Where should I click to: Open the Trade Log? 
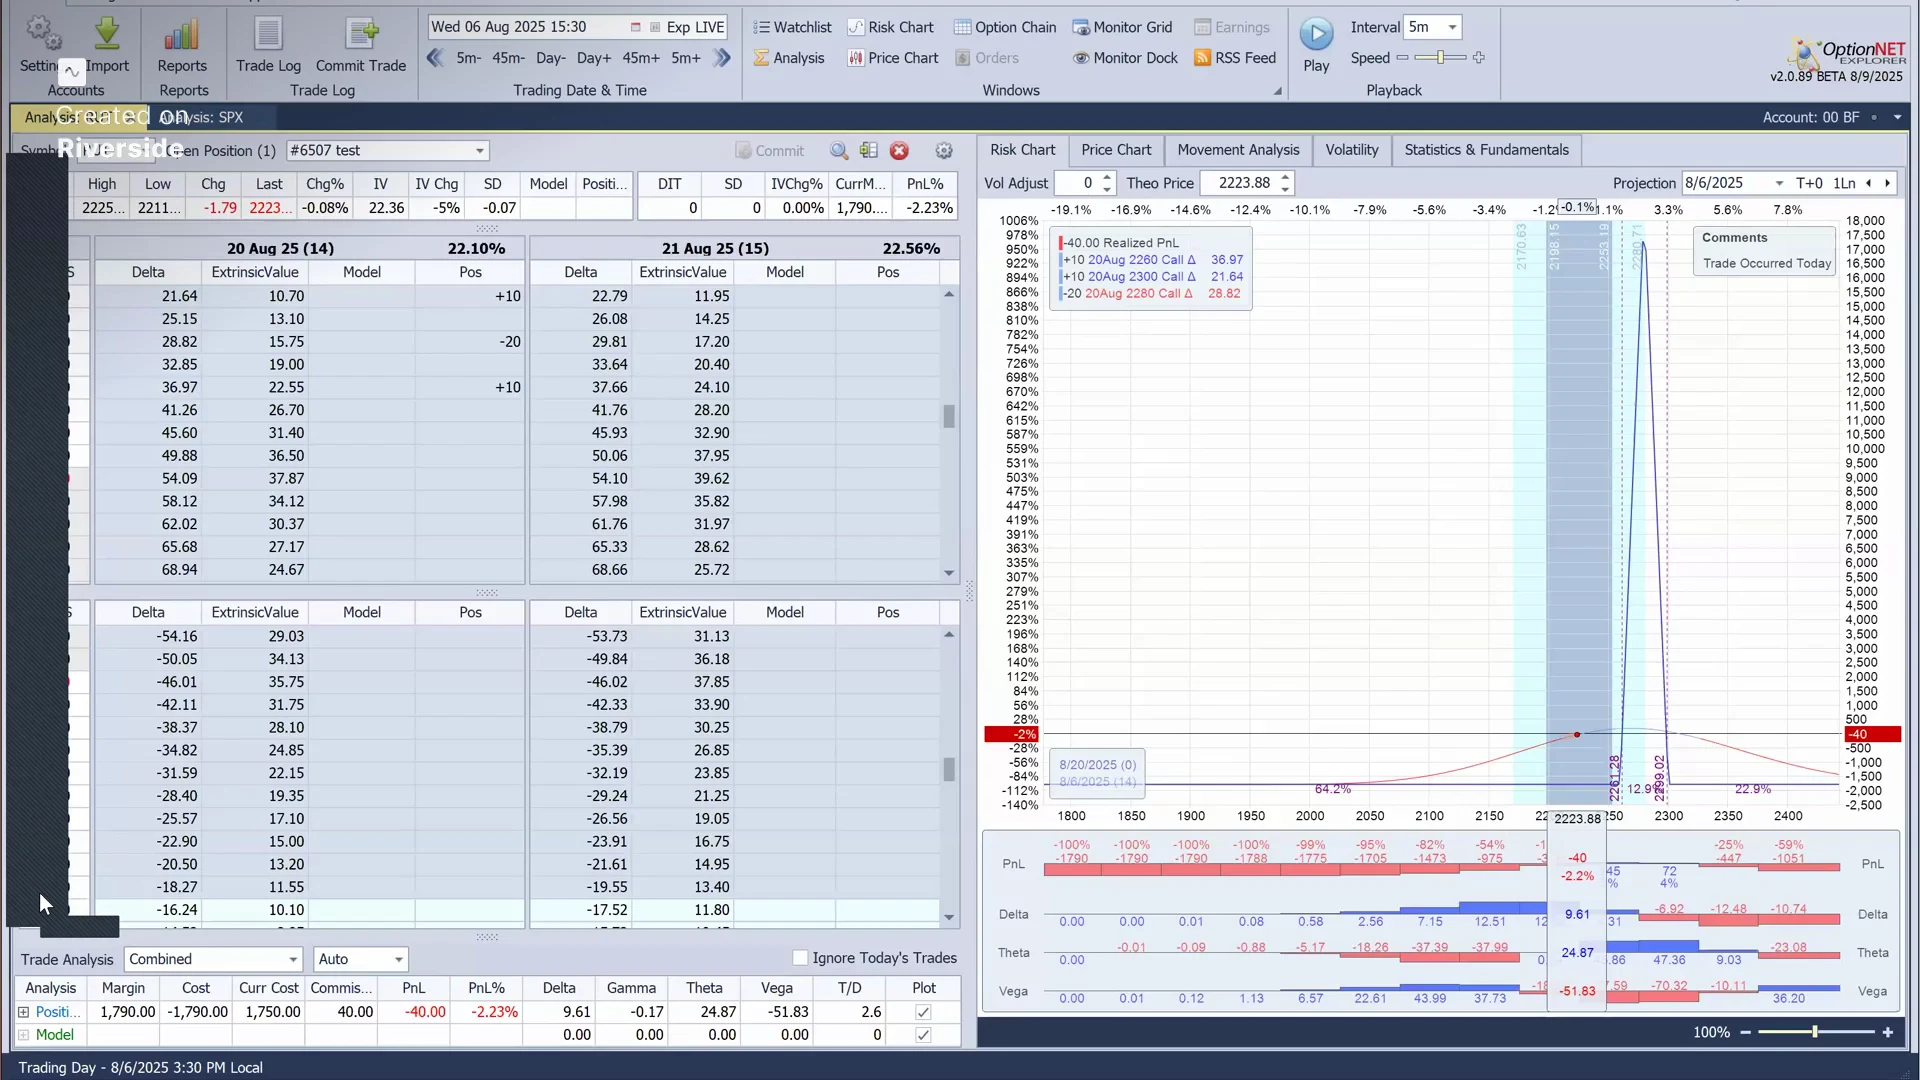tap(268, 45)
